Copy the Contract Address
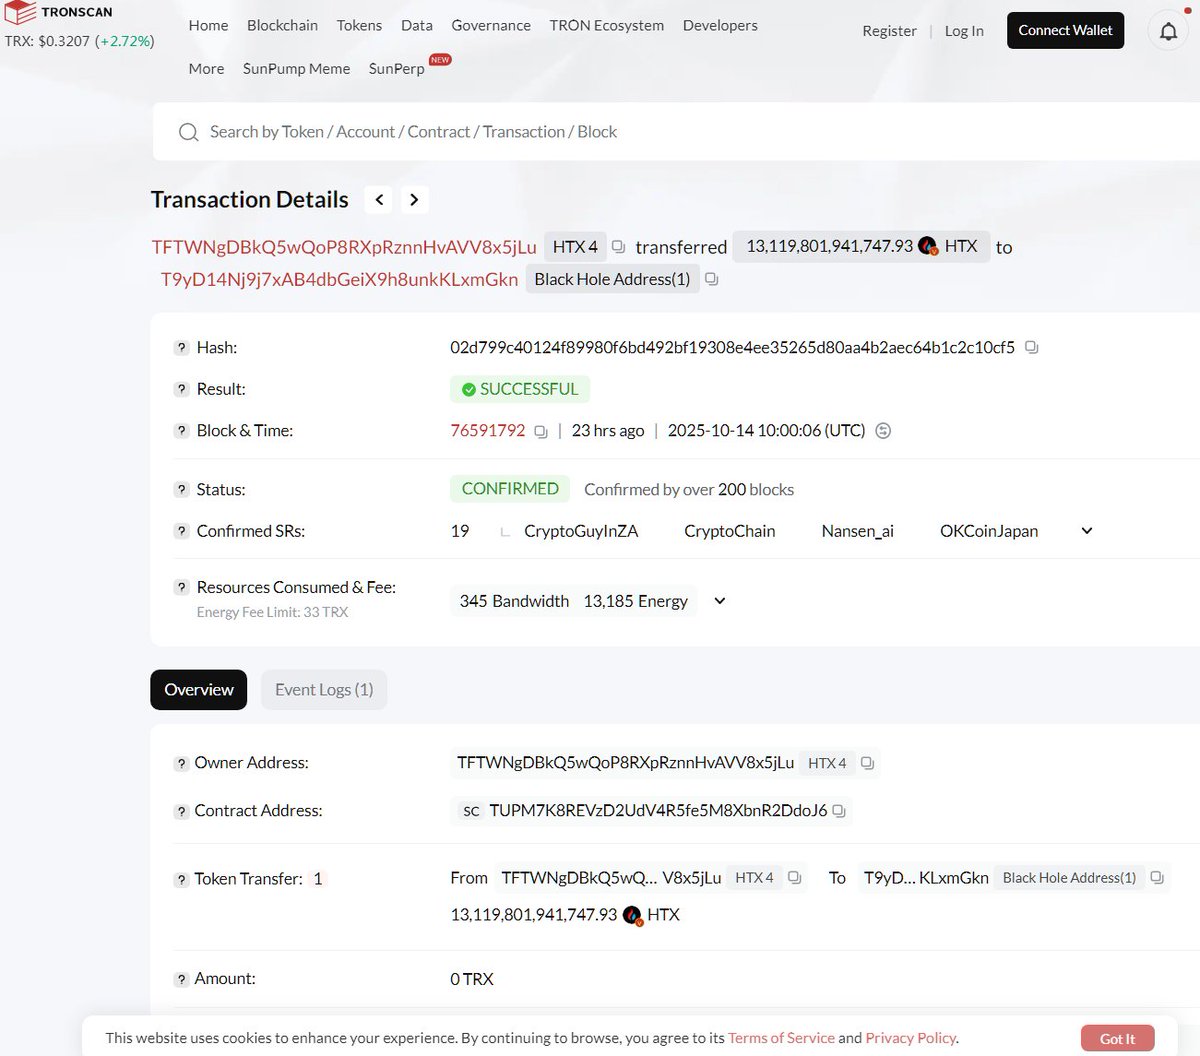Image resolution: width=1200 pixels, height=1056 pixels. tap(839, 811)
